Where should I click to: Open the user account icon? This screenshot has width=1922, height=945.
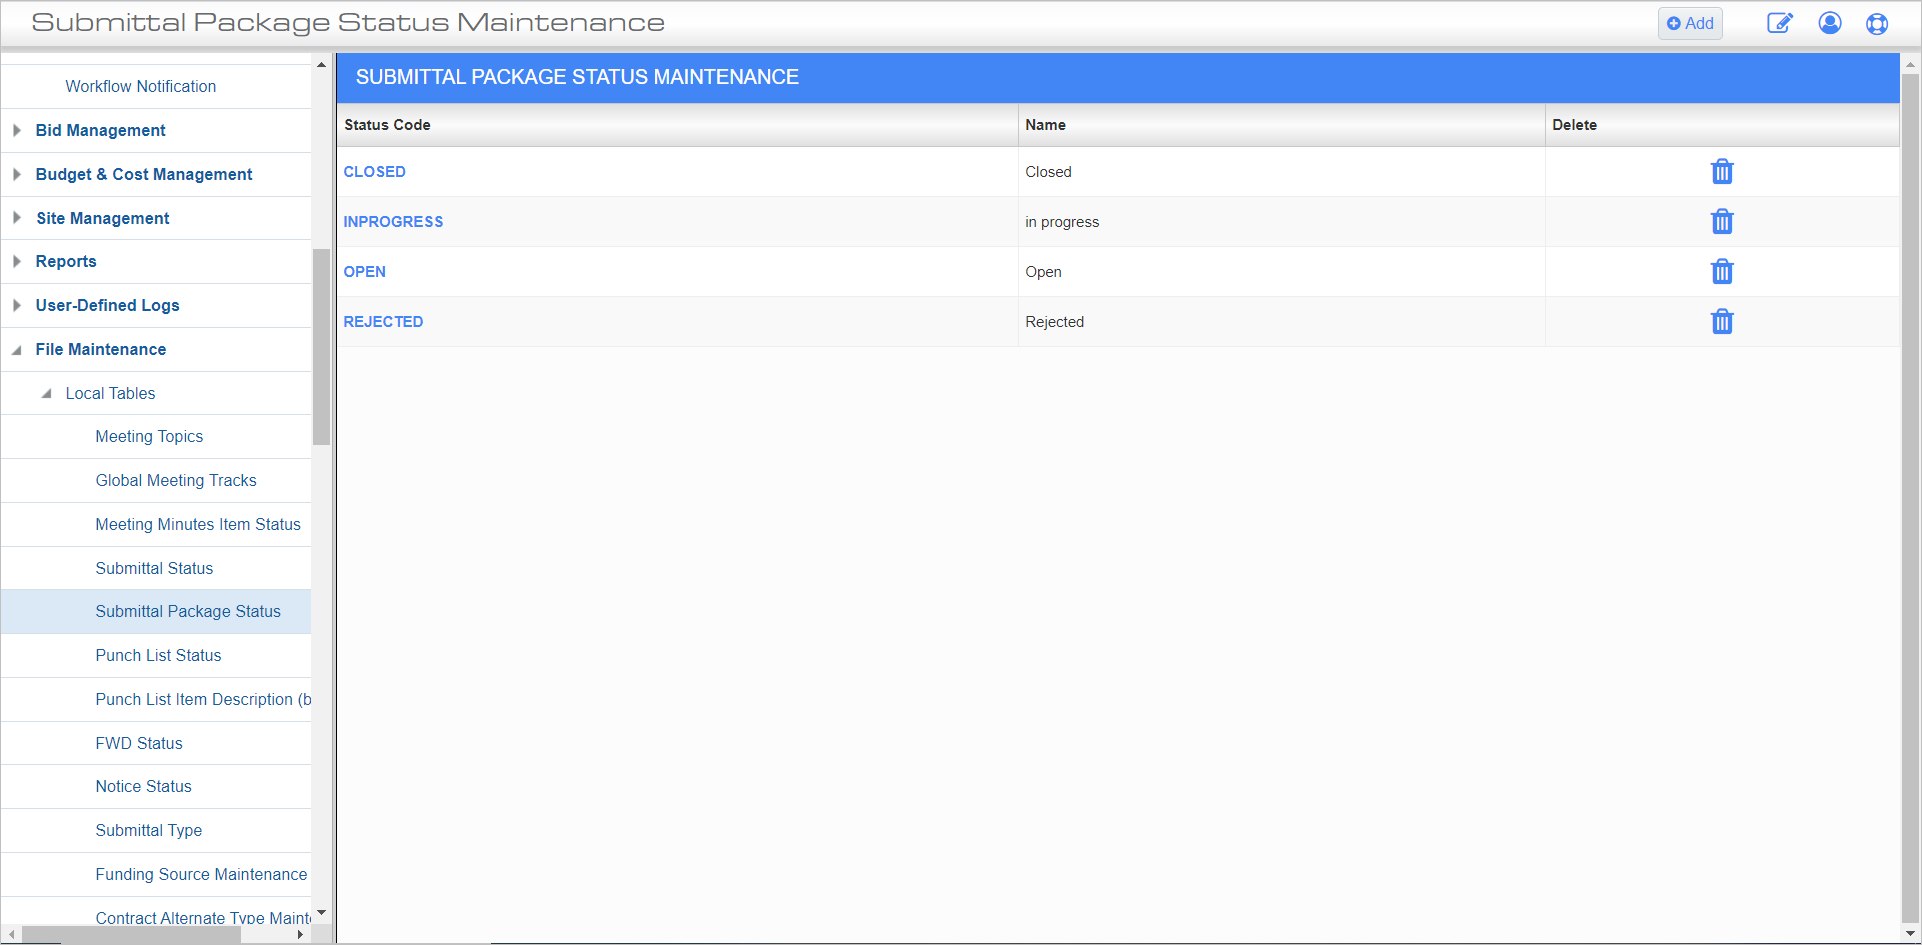coord(1830,23)
